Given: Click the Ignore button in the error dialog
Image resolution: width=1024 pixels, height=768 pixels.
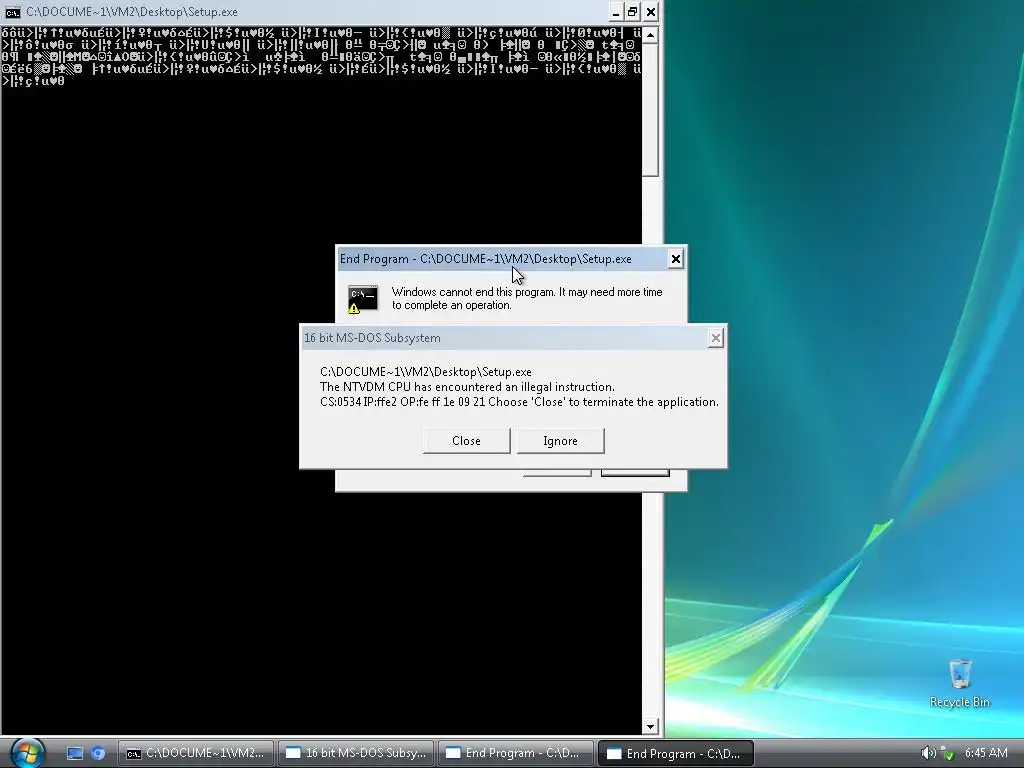Looking at the screenshot, I should click(x=560, y=441).
